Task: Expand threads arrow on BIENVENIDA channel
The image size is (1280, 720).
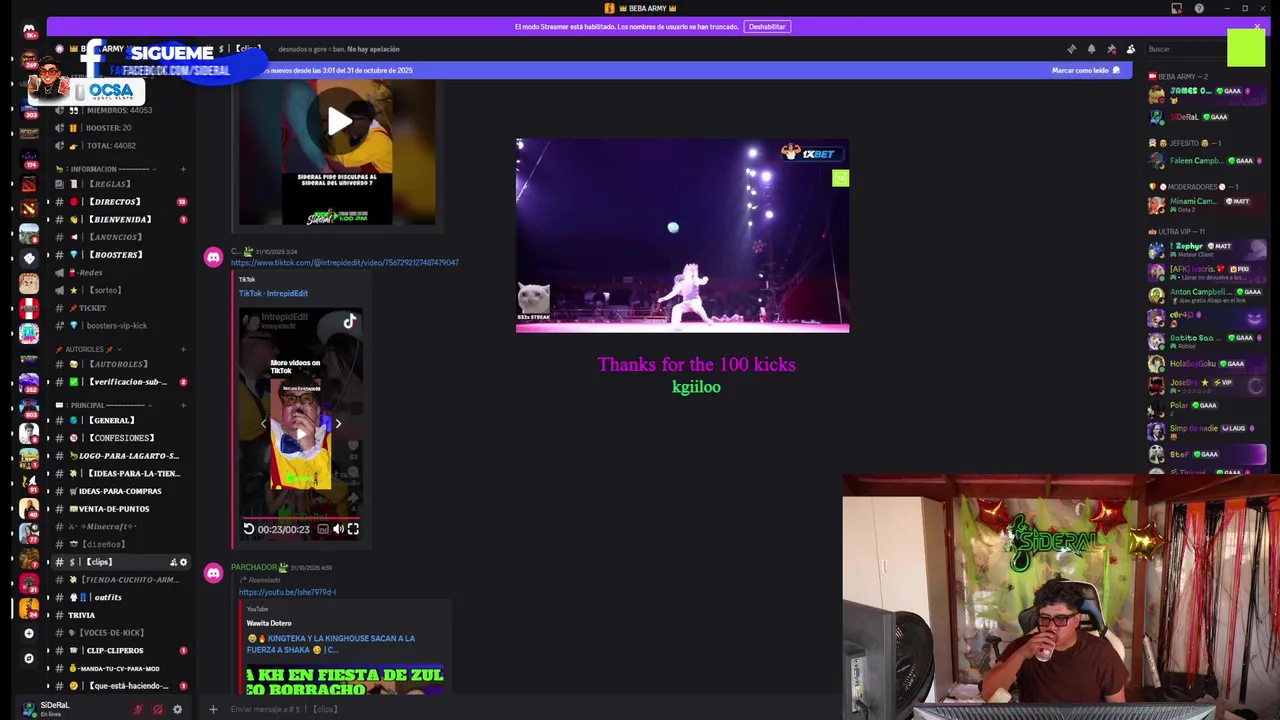Action: [48, 219]
